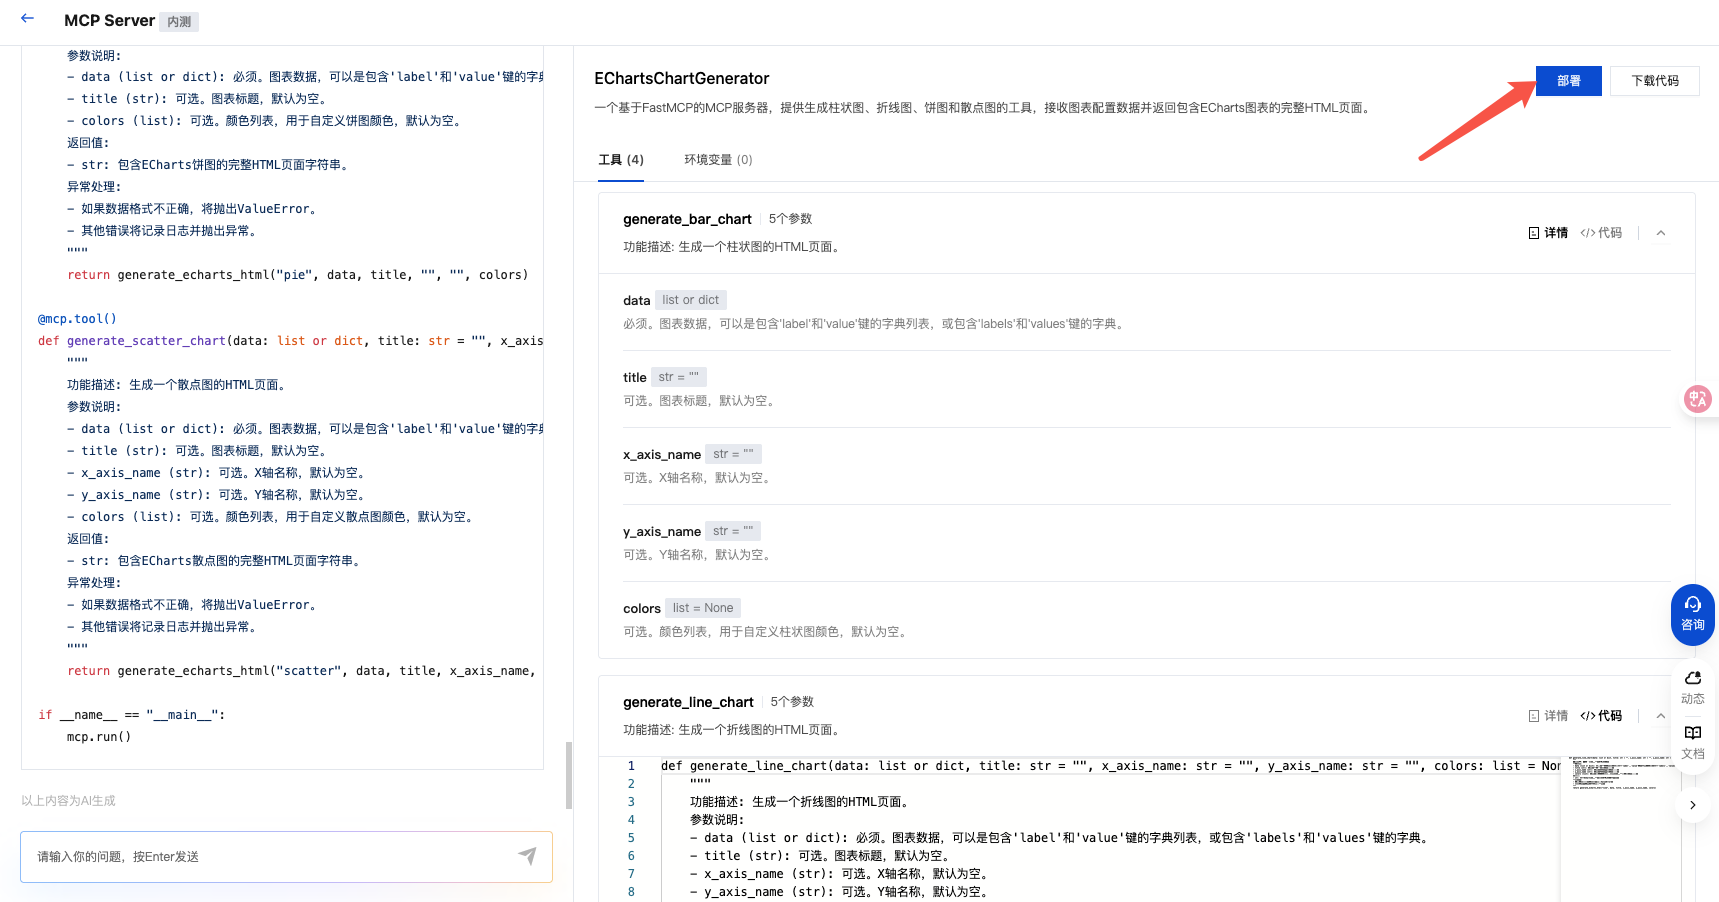Viewport: 1719px width, 902px height.
Task: Click line number 1 in code view
Action: click(631, 766)
